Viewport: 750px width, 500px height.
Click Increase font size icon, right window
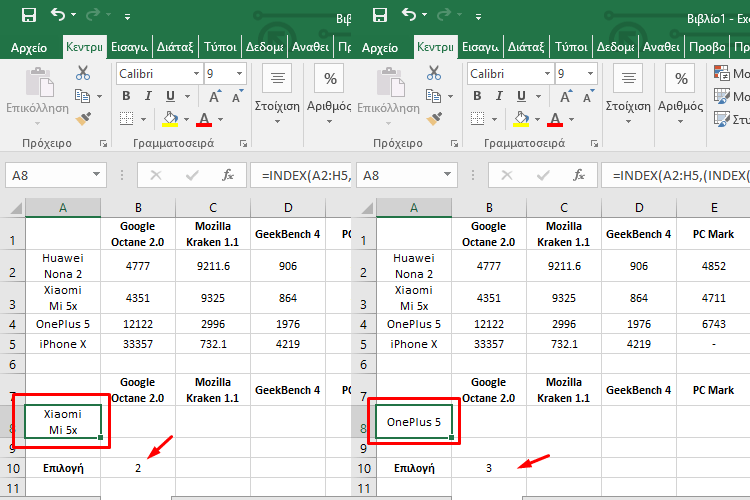(x=566, y=96)
